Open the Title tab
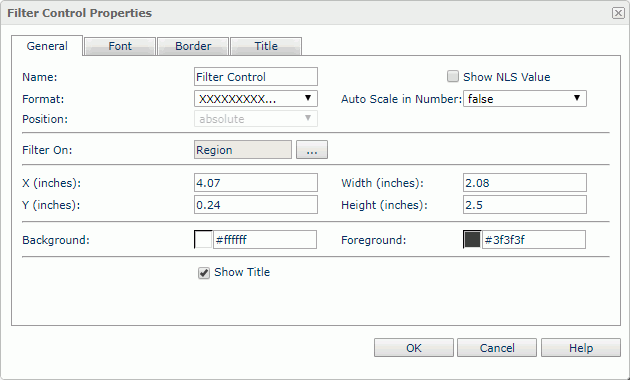The width and height of the screenshot is (630, 380). click(266, 46)
